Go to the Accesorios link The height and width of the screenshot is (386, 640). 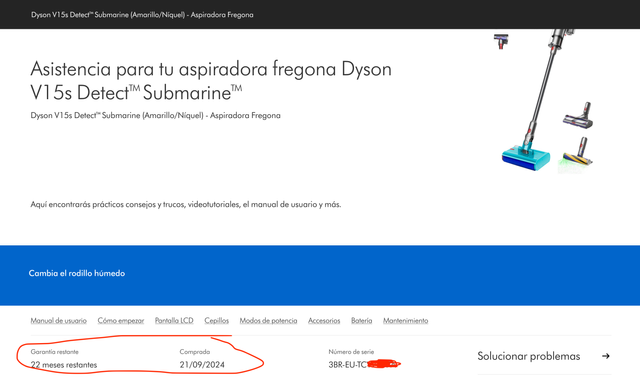[x=324, y=321]
